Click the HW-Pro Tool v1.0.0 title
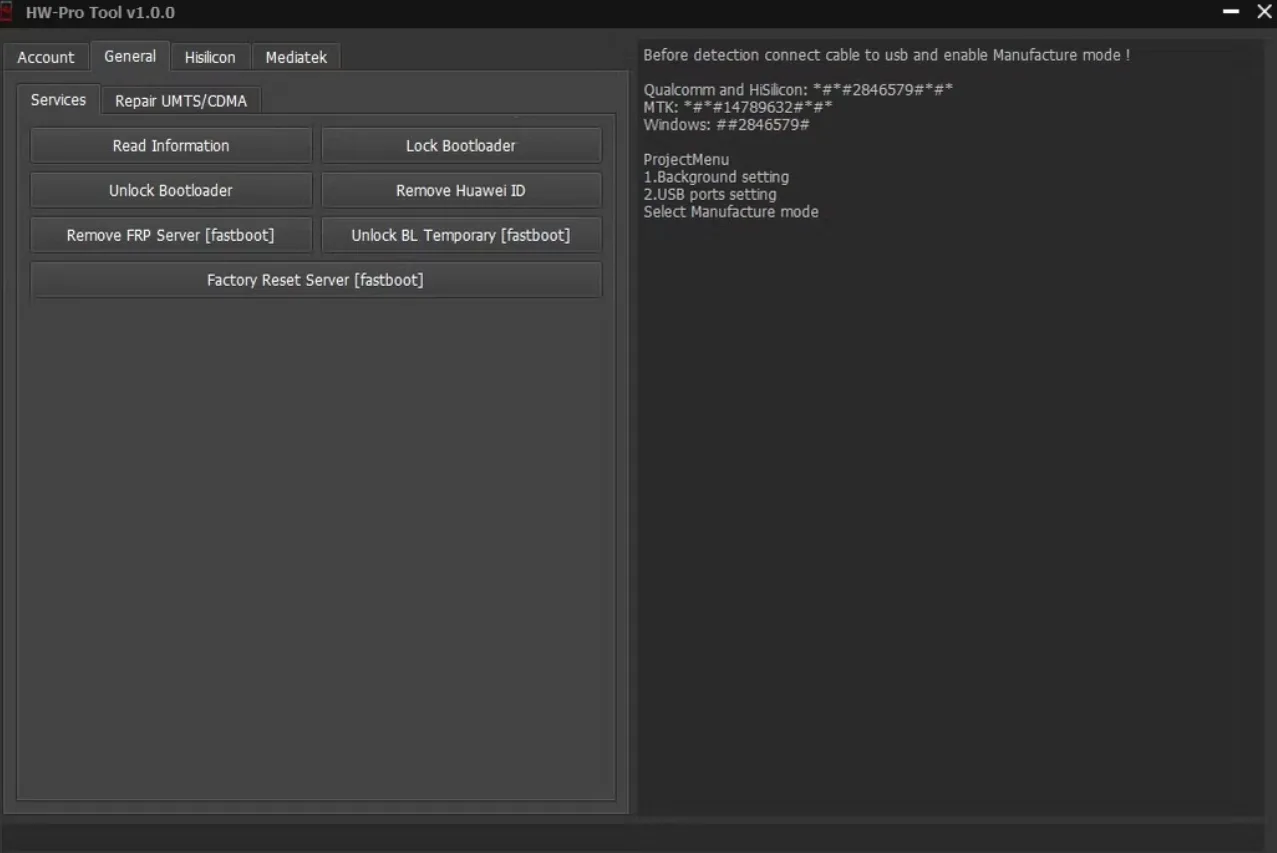The image size is (1277, 853). click(100, 13)
